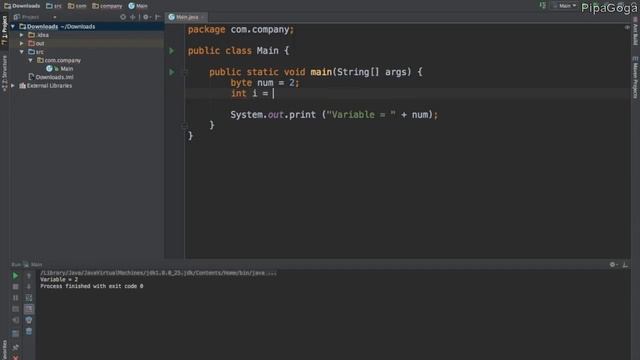The image size is (640, 360).
Task: Click Main tab in Run panel header
Action: [x=33, y=265]
